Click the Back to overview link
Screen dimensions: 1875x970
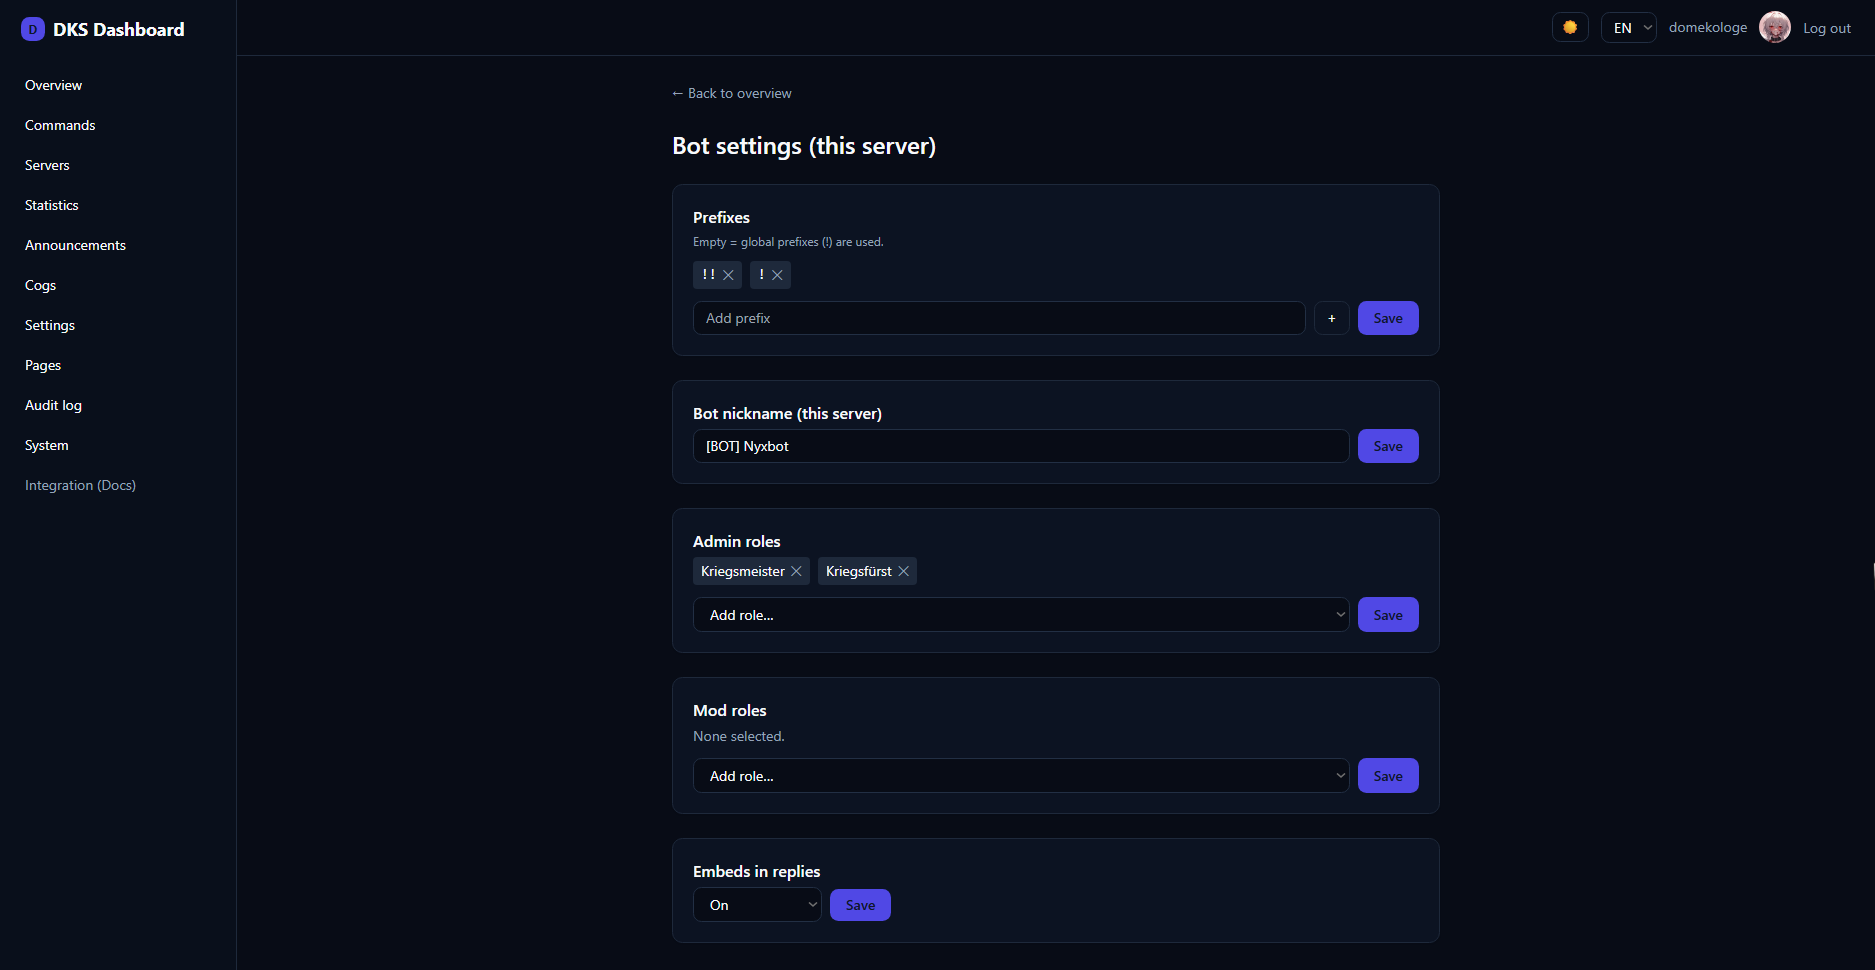(732, 93)
